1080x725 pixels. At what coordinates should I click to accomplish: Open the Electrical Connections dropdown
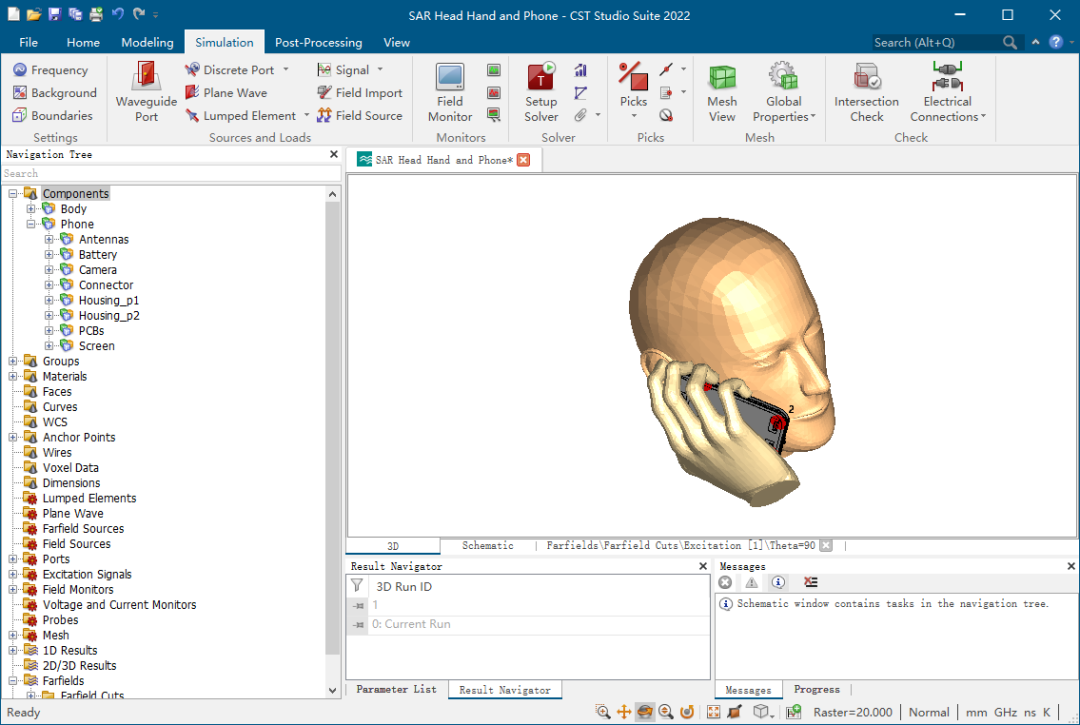pyautogui.click(x=948, y=110)
